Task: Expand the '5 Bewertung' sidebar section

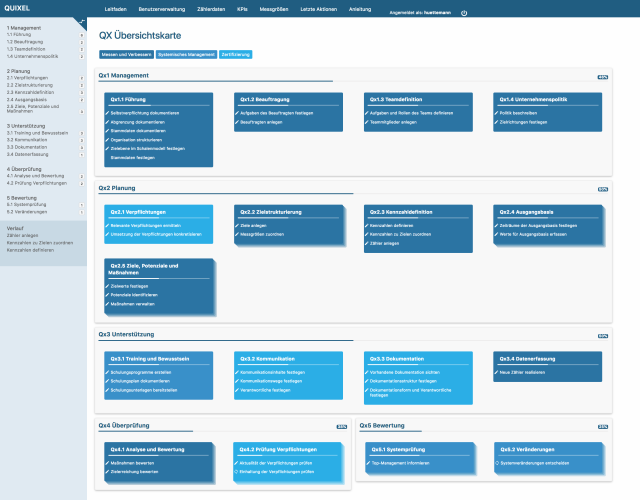Action: (x=21, y=198)
